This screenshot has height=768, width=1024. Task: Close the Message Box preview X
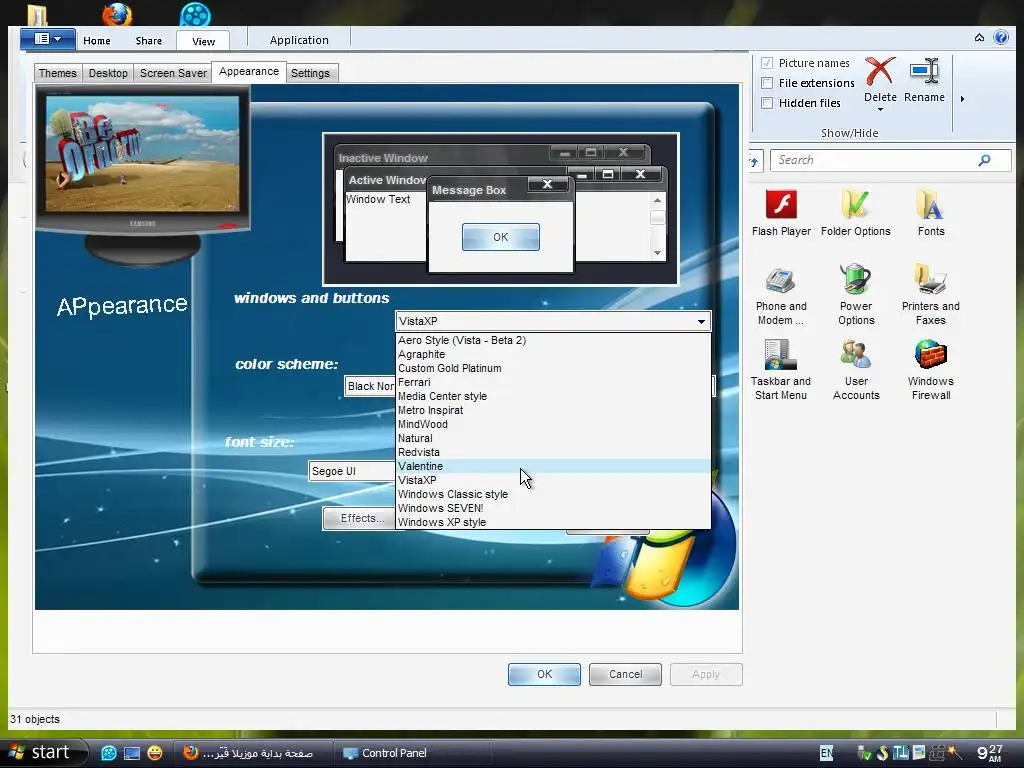click(x=547, y=184)
